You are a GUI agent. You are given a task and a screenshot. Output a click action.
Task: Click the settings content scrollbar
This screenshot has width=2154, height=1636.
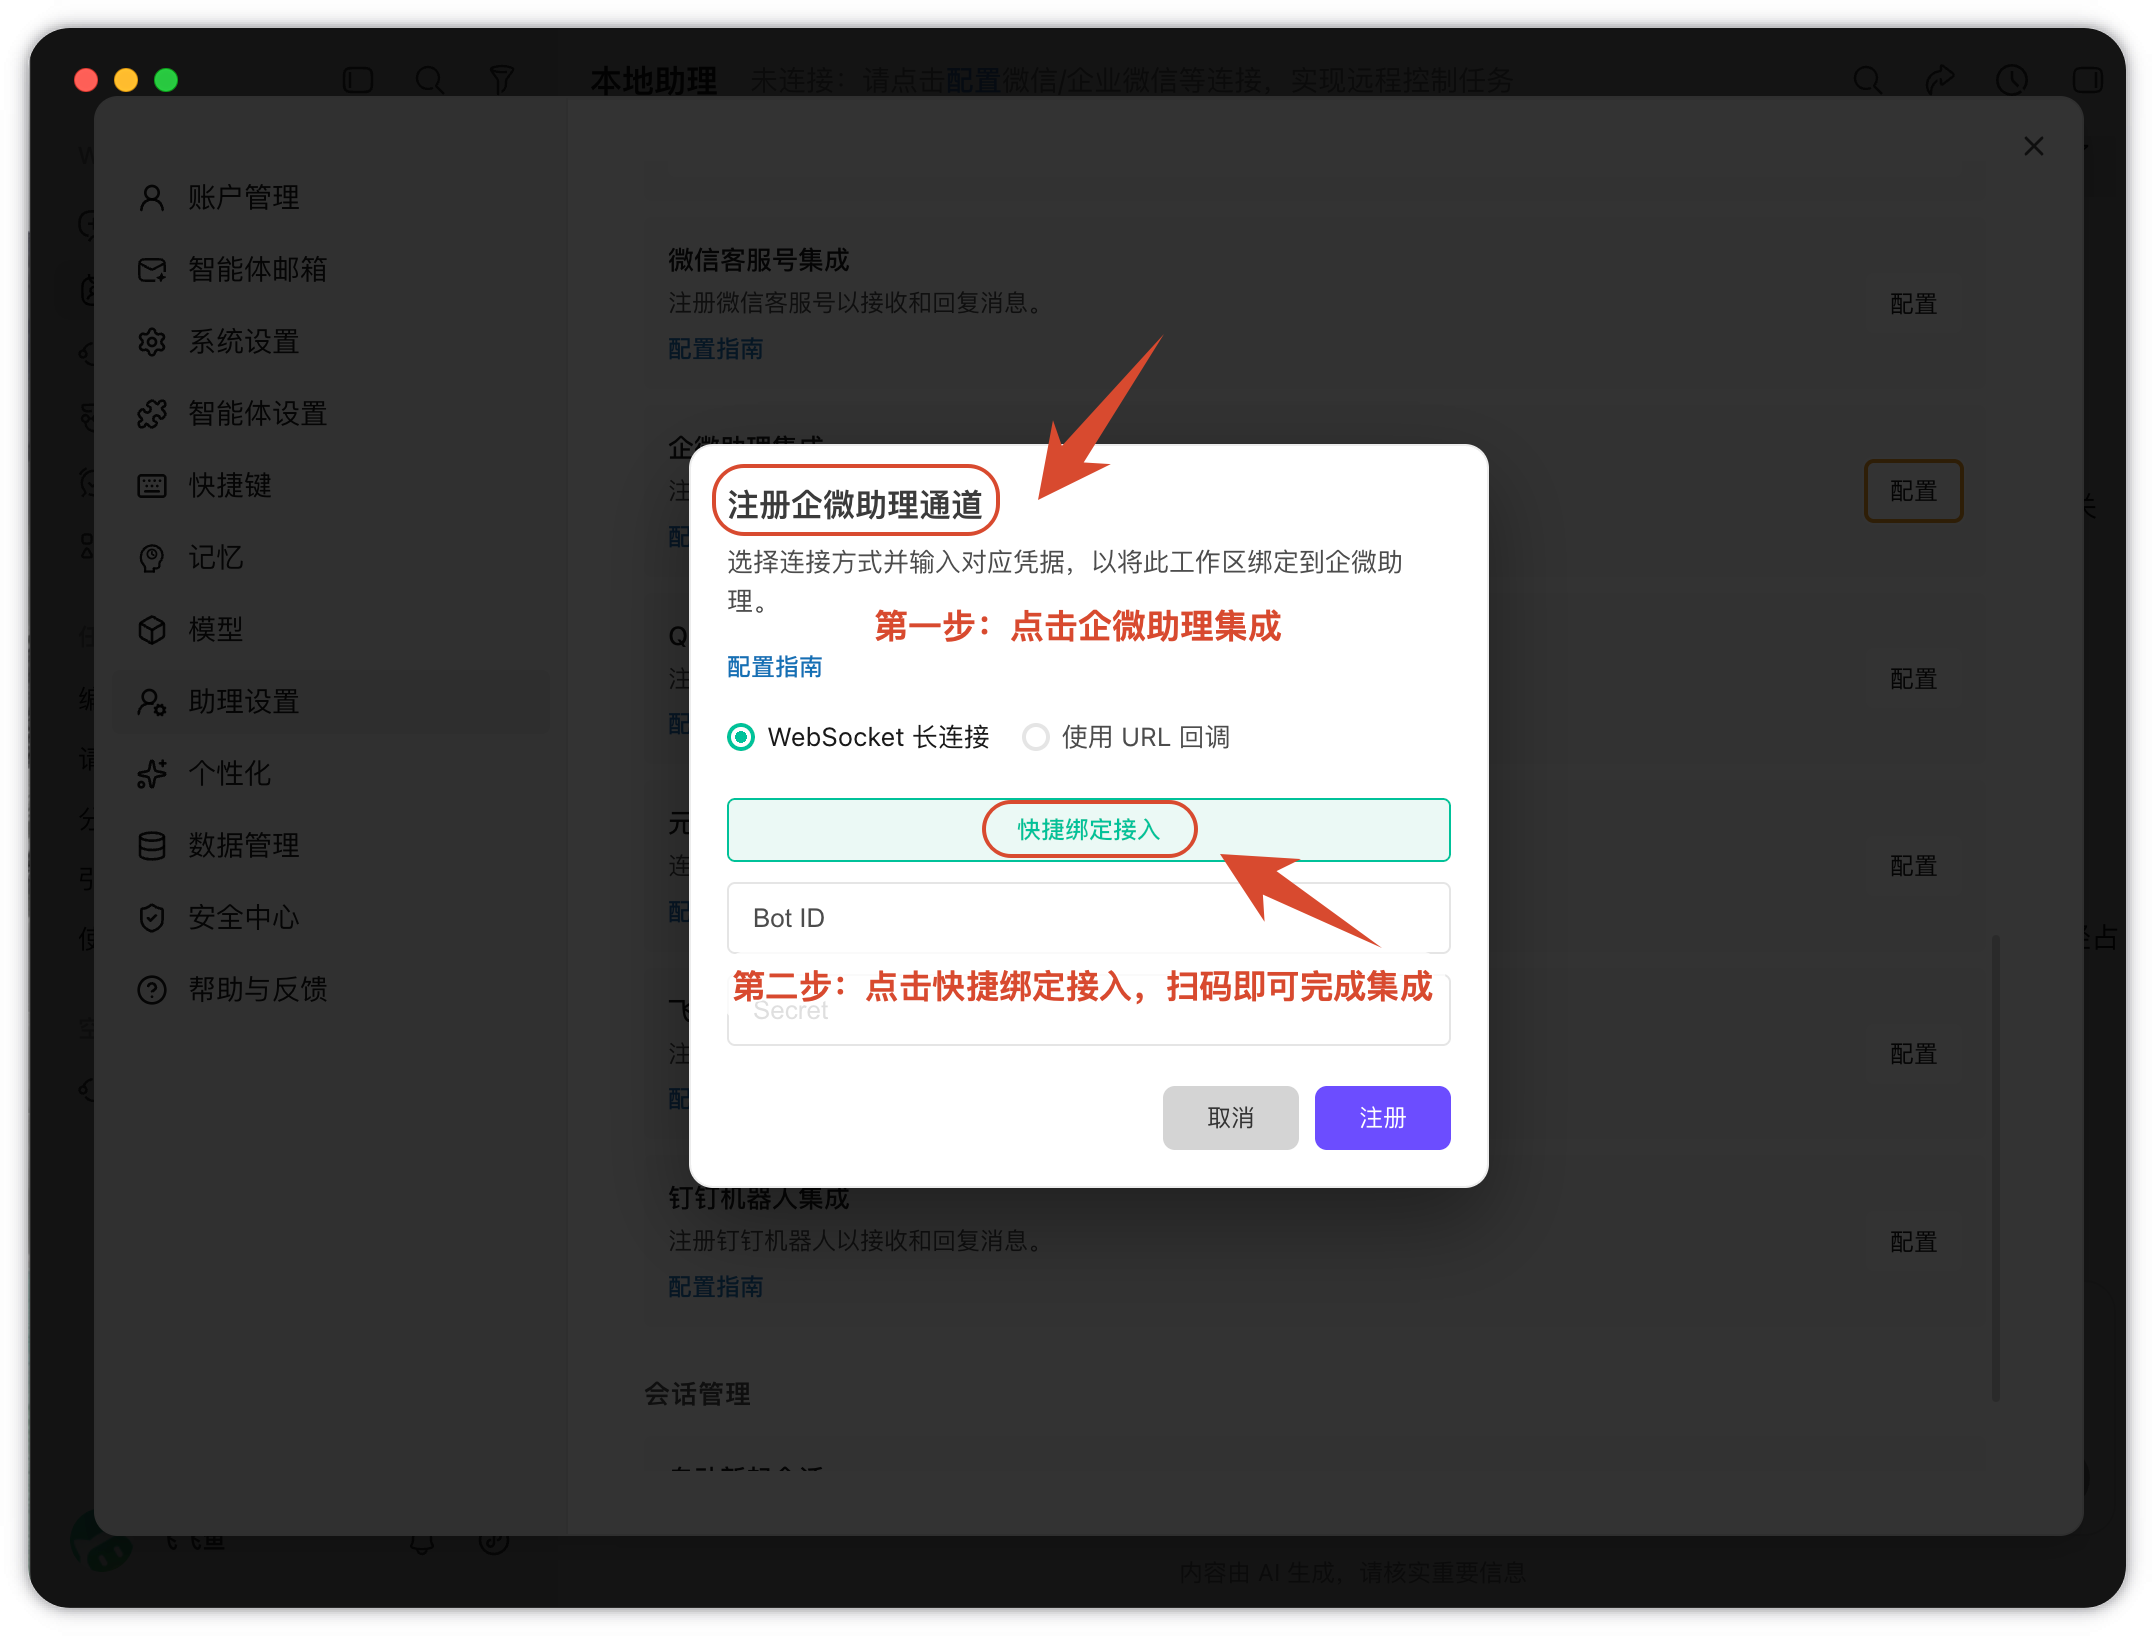[x=1995, y=1168]
